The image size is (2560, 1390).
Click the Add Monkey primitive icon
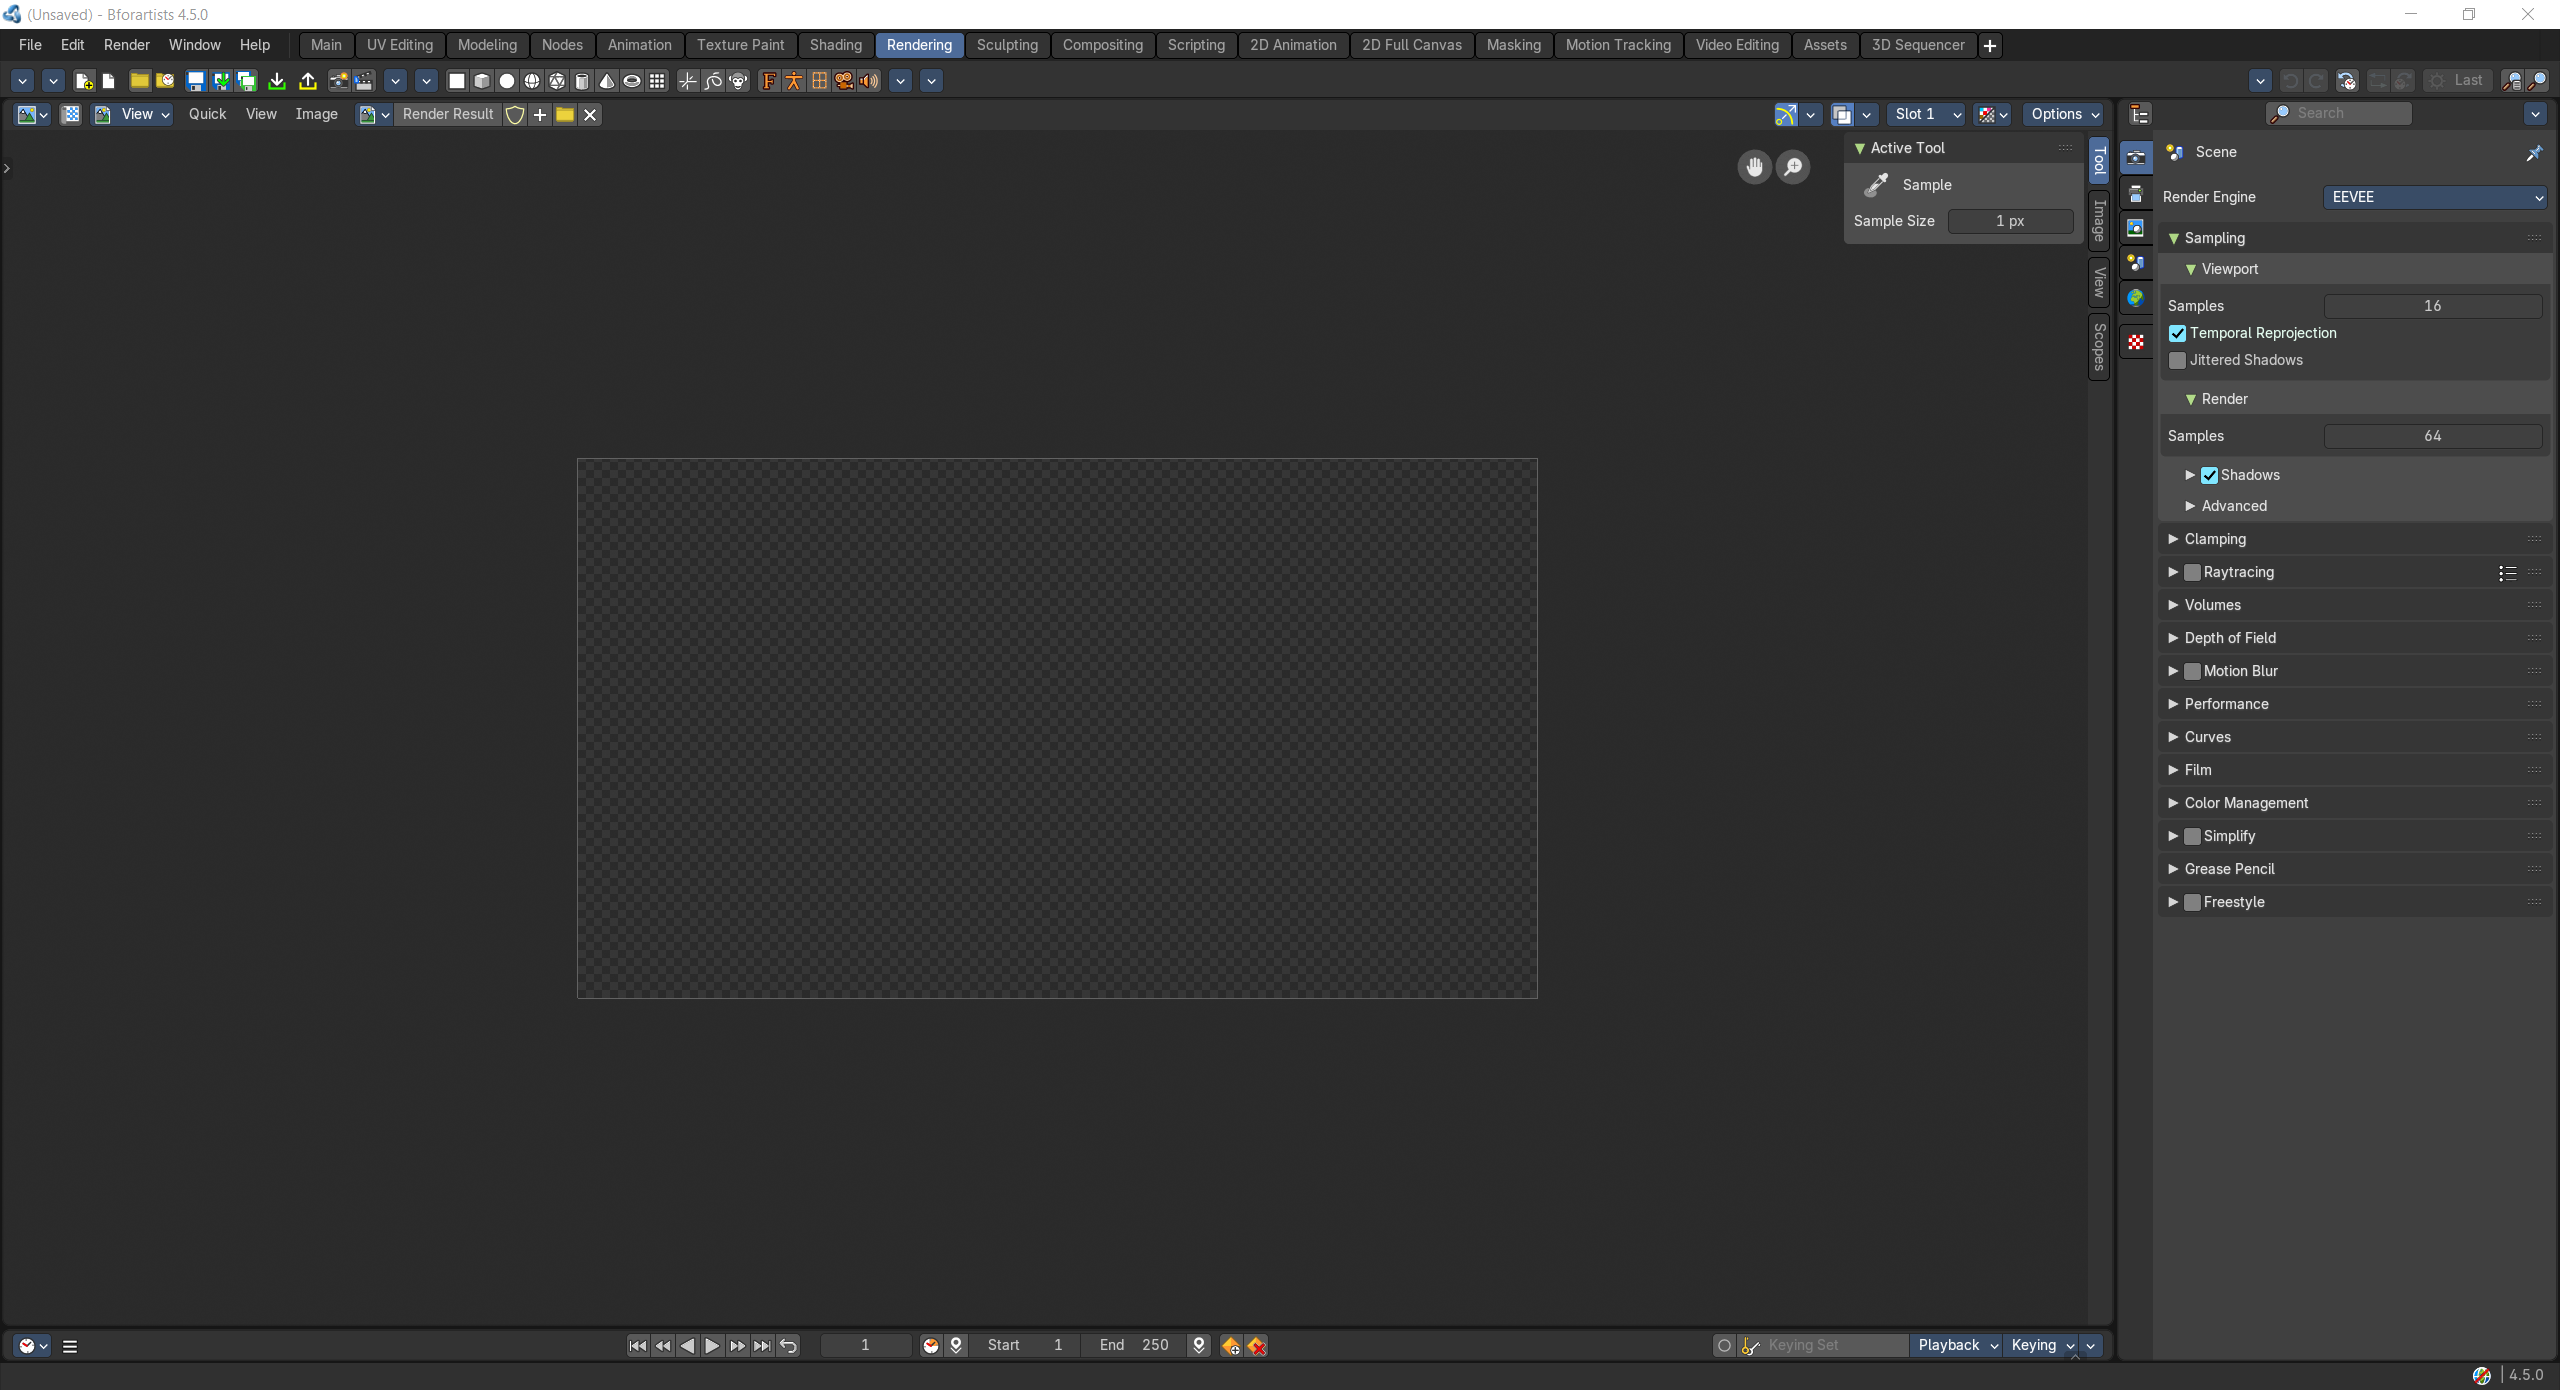(x=738, y=81)
